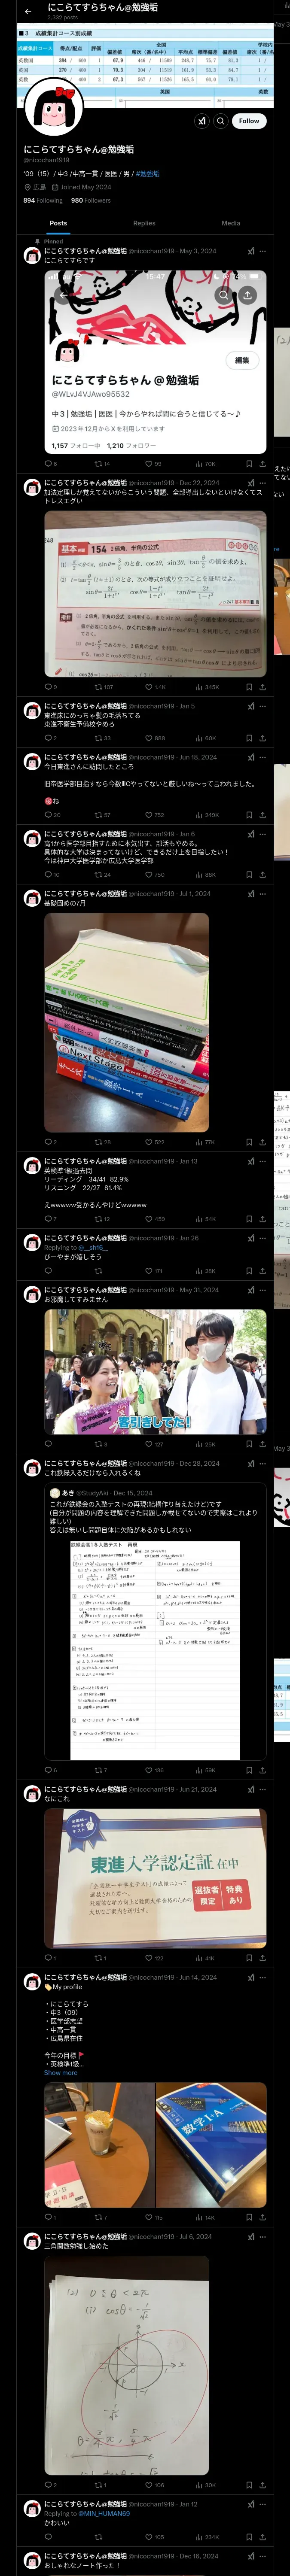Image resolution: width=290 pixels, height=2576 pixels.
Task: Open more options on the Jan 26 post
Action: 263,1238
